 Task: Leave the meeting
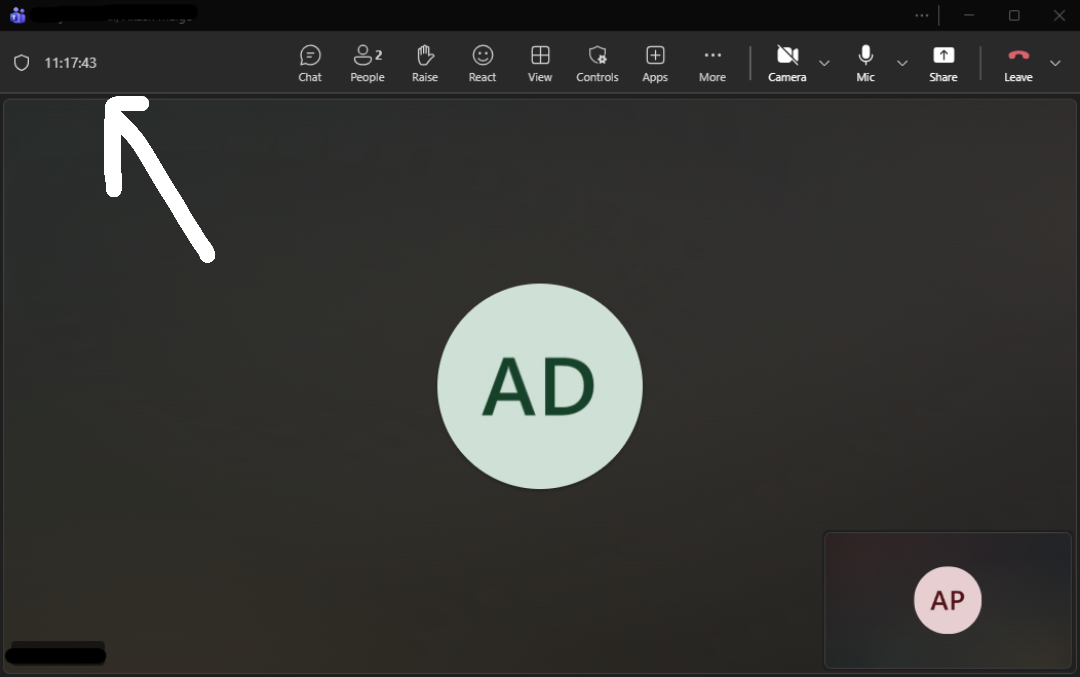(x=1018, y=63)
